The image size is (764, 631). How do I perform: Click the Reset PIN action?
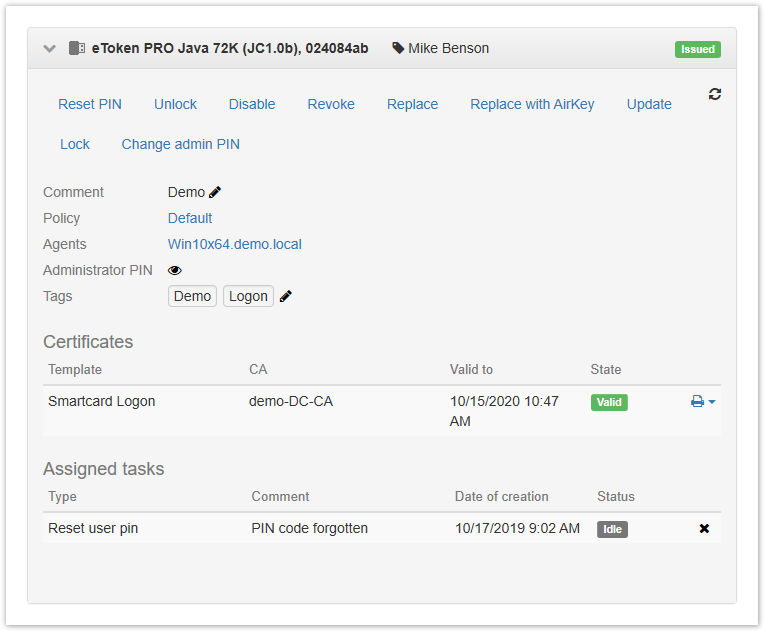[90, 104]
